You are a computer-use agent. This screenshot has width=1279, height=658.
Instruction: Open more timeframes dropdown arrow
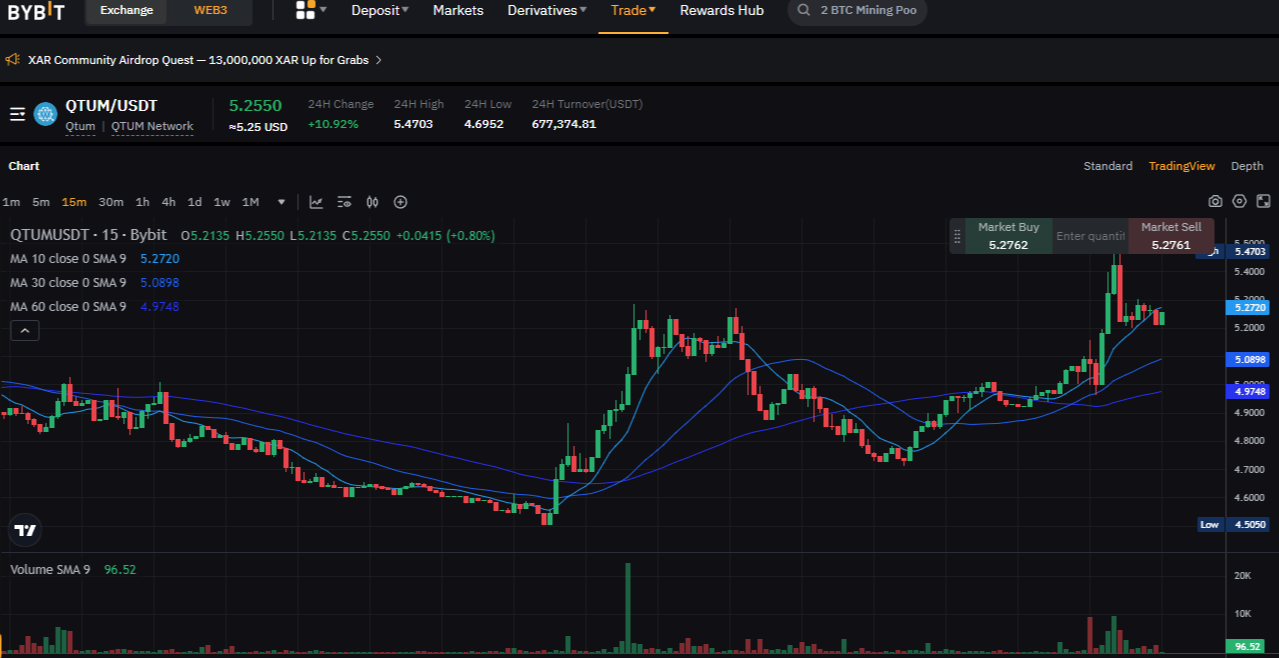281,202
